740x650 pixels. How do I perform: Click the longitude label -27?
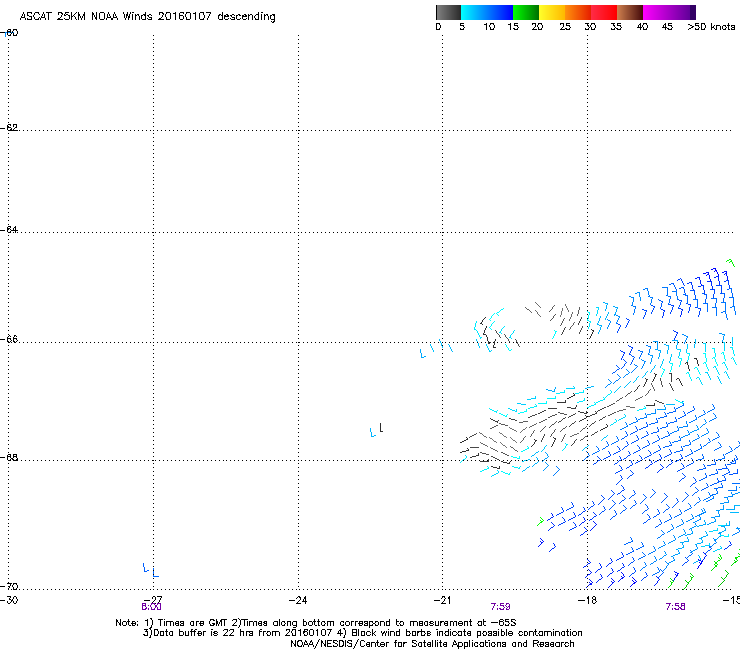(x=153, y=599)
